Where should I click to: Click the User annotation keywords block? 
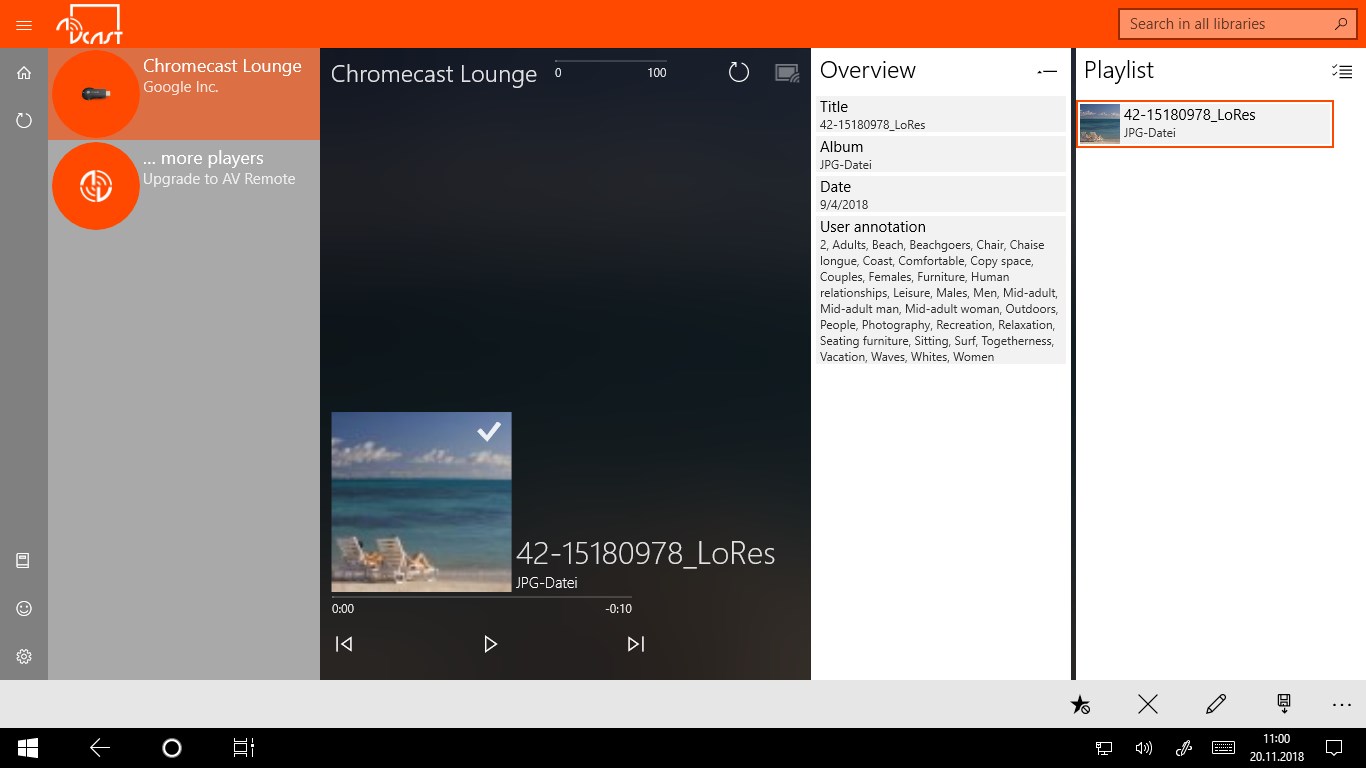point(940,290)
